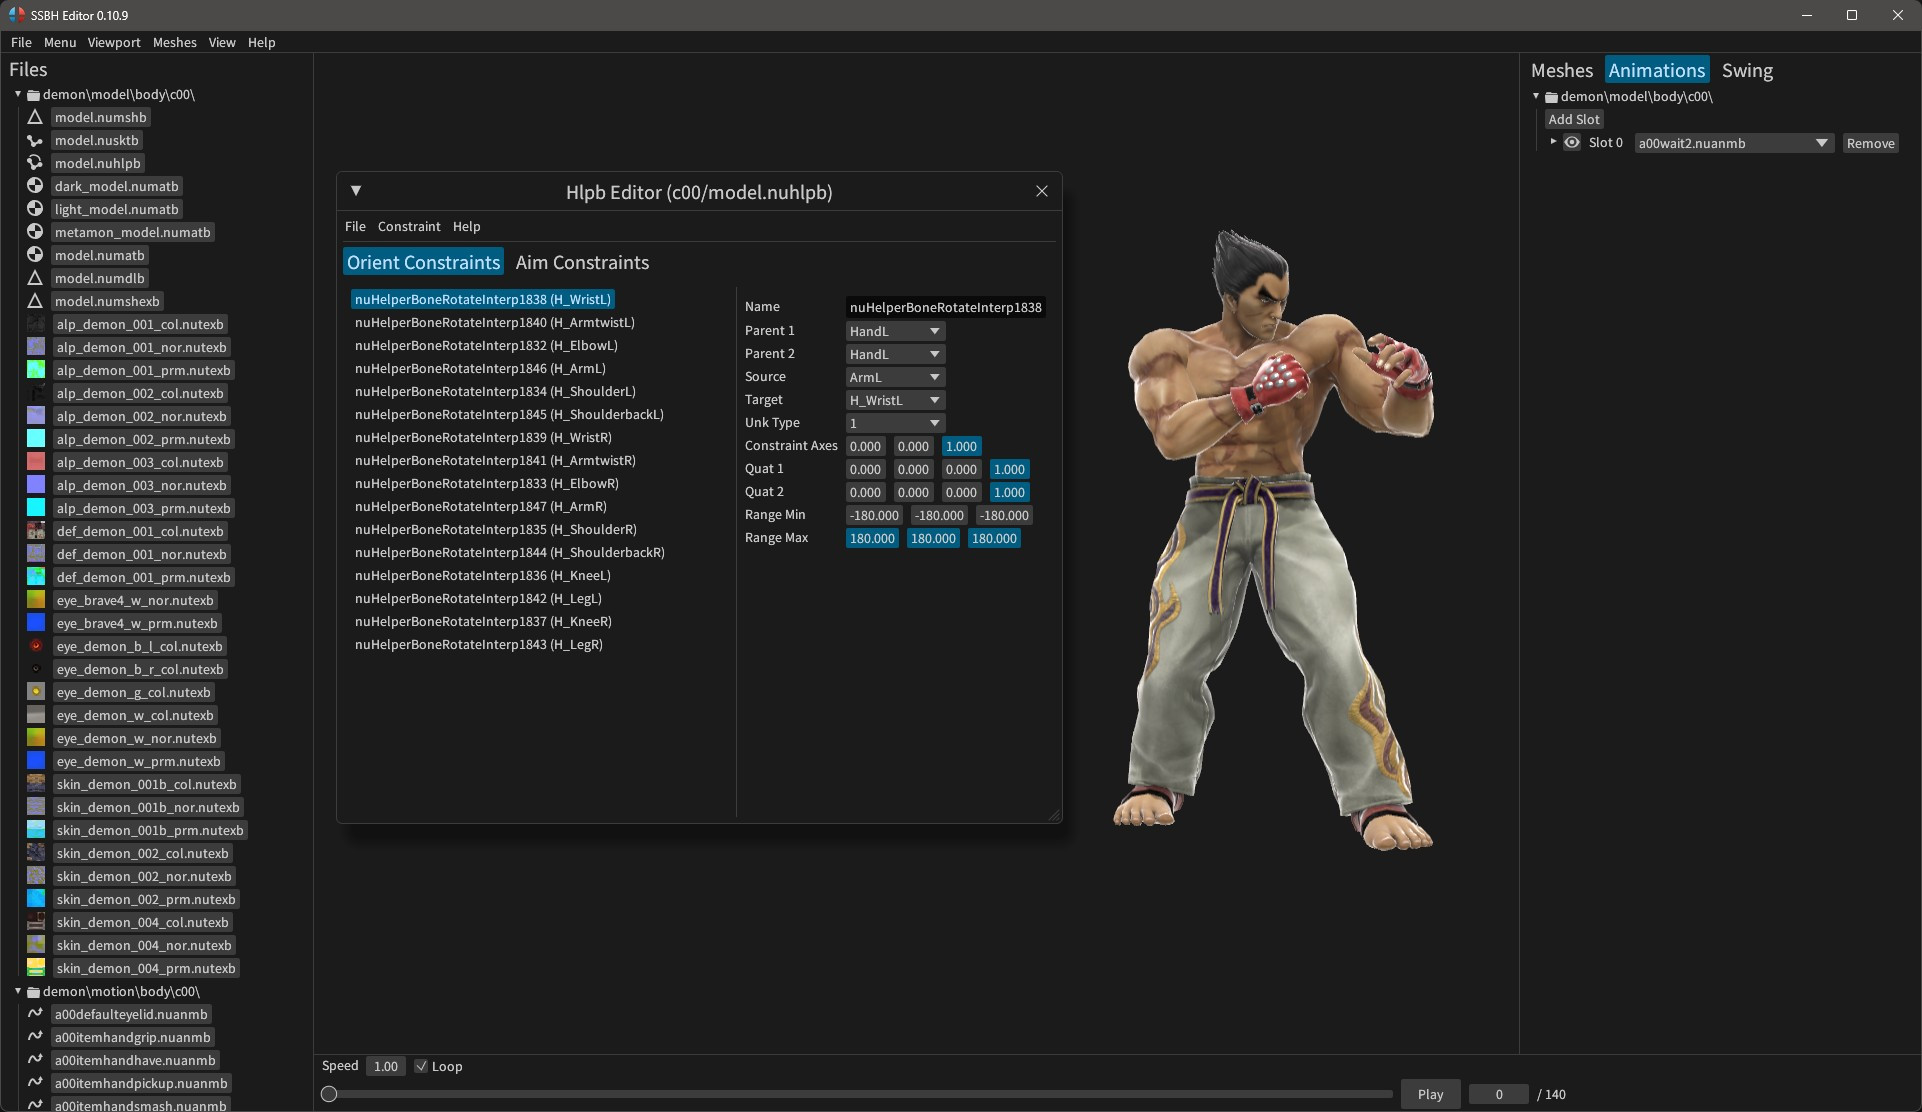Image resolution: width=1922 pixels, height=1112 pixels.
Task: Select the model.nusktb skeleton icon
Action: point(35,140)
